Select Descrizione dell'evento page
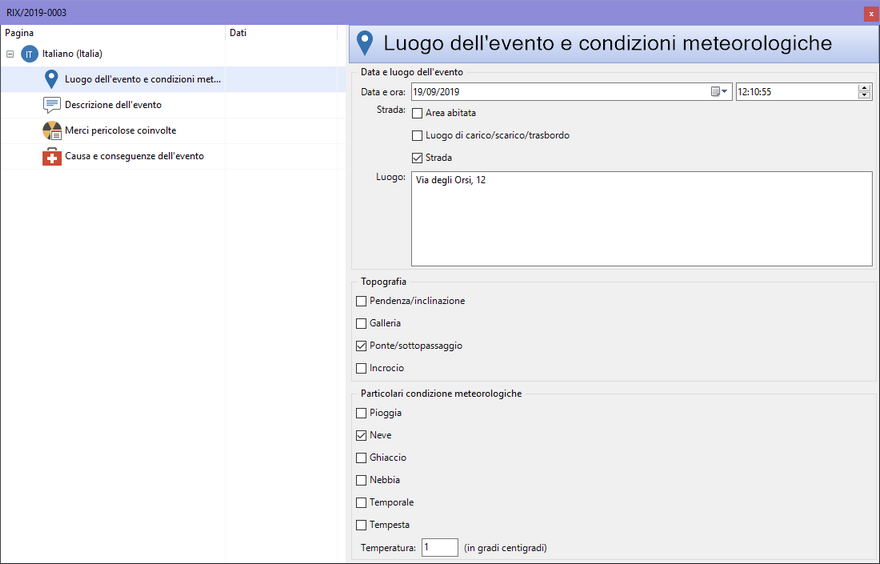Image resolution: width=880 pixels, height=564 pixels. click(x=113, y=105)
